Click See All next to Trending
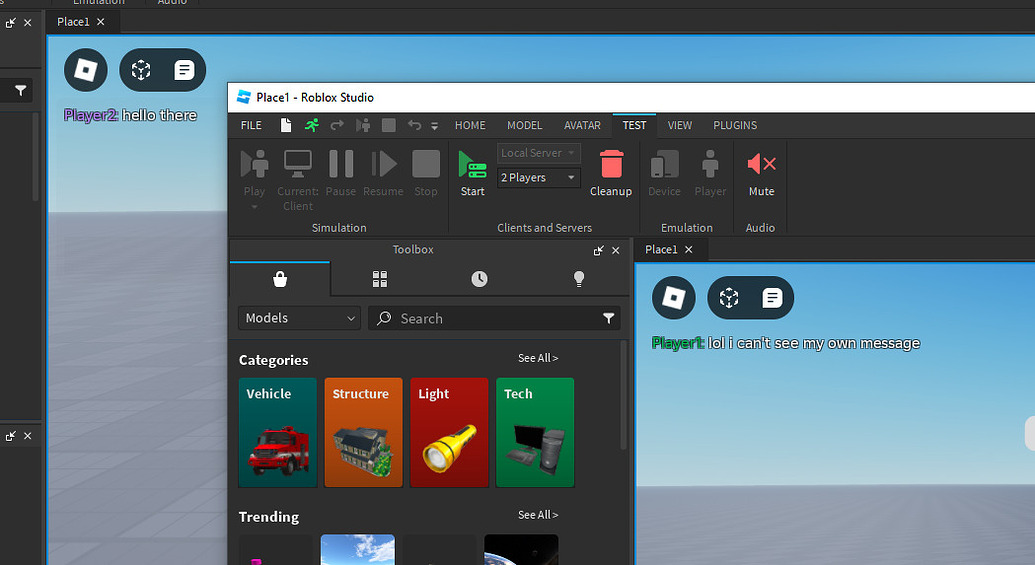The width and height of the screenshot is (1035, 565). click(x=538, y=515)
